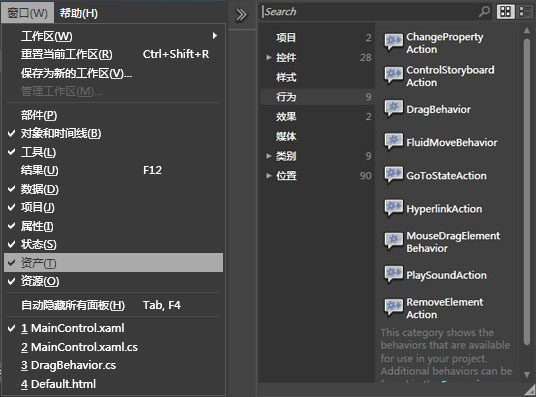Select the 样式 assets category

click(318, 77)
